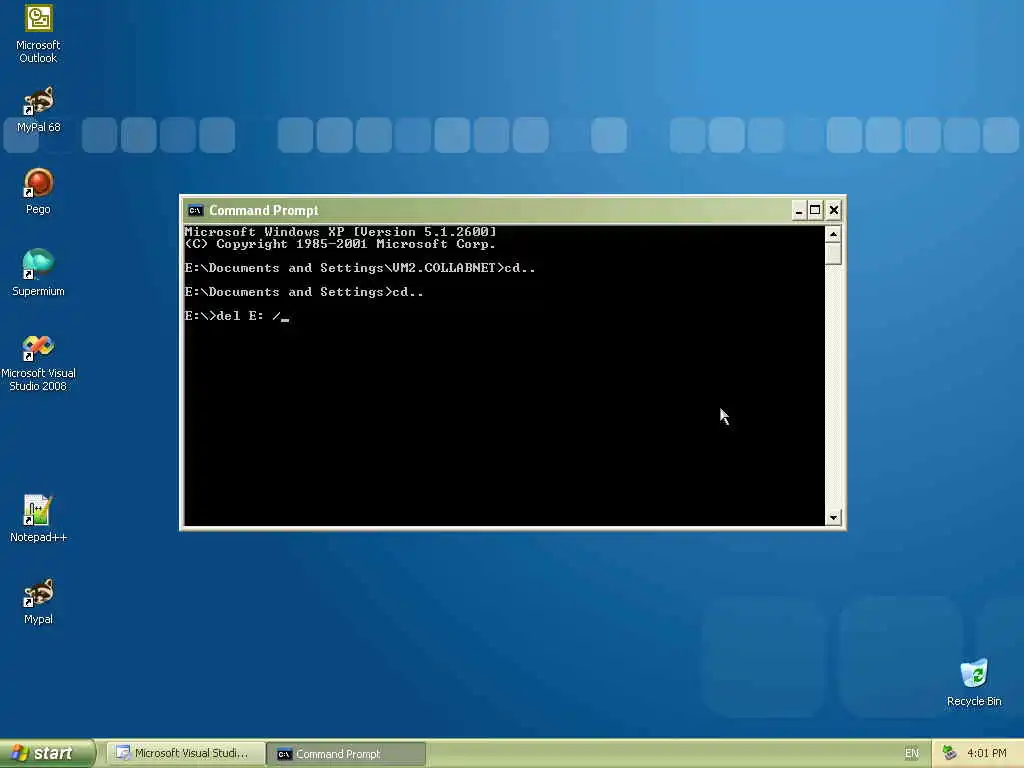Click the system tray network icon
This screenshot has width=1024, height=768.
950,754
